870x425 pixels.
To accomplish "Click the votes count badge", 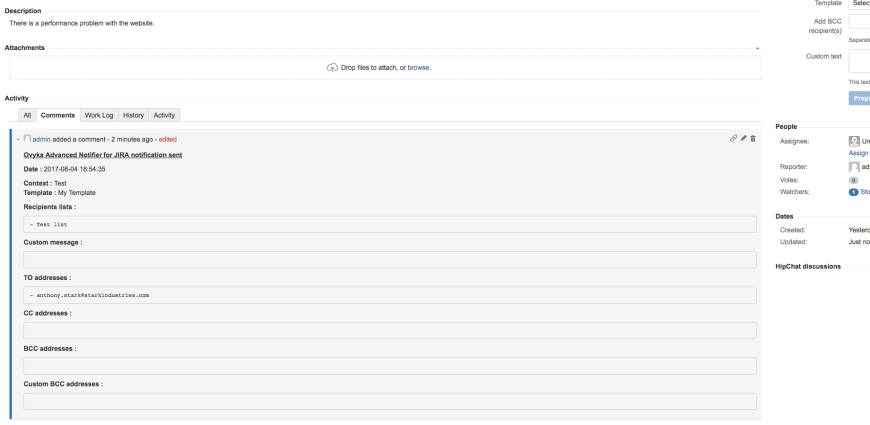I will [x=854, y=179].
